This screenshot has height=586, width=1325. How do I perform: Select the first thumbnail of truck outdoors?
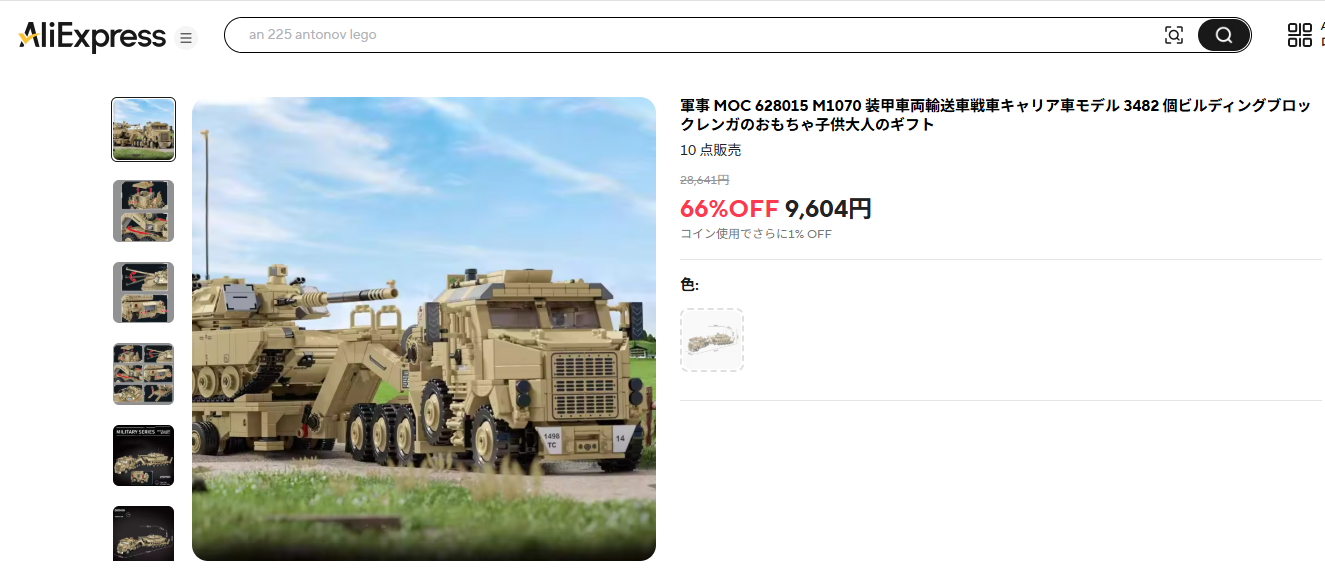pyautogui.click(x=144, y=129)
